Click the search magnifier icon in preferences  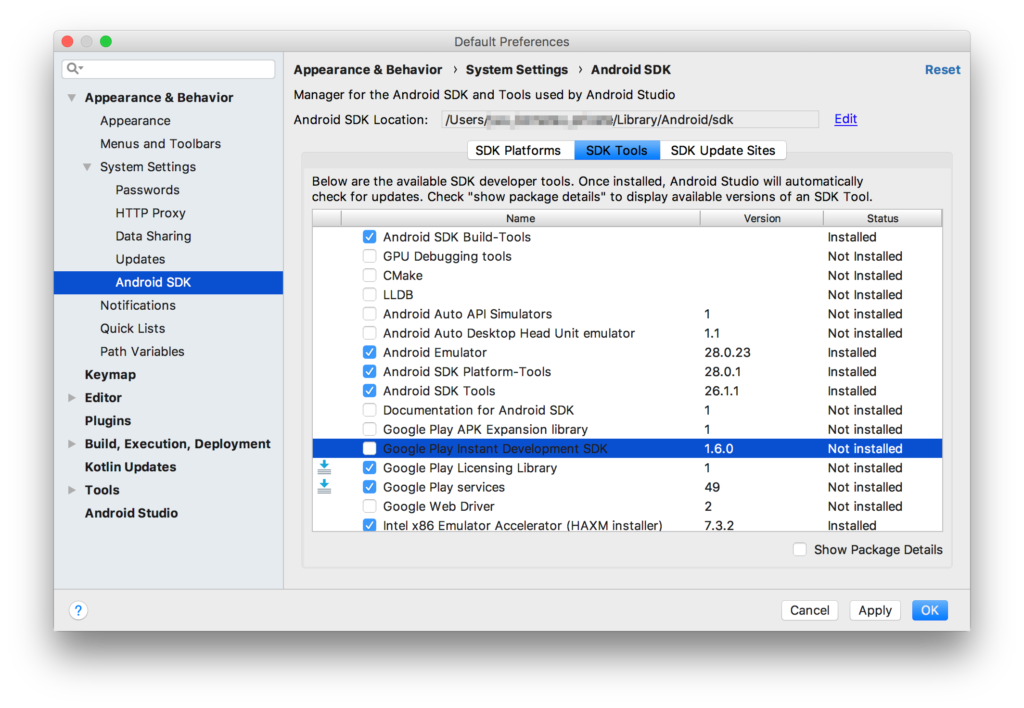[74, 69]
